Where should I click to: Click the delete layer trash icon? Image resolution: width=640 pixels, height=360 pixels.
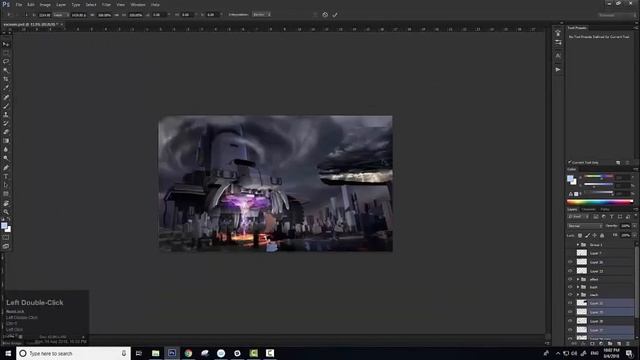tap(627, 344)
